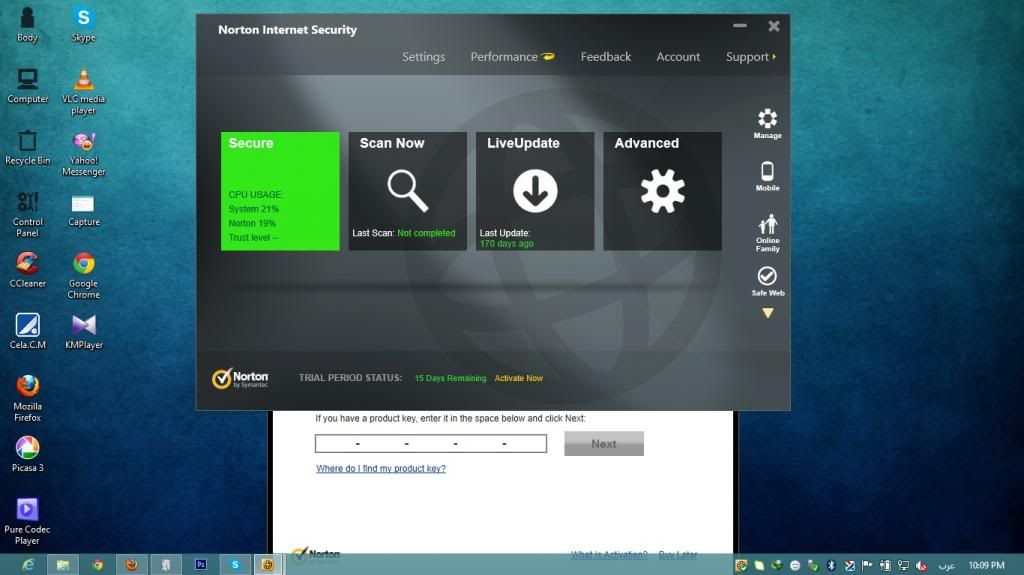Minimize the Norton Internet Security window
Viewport: 1024px width, 575px height.
(x=739, y=26)
